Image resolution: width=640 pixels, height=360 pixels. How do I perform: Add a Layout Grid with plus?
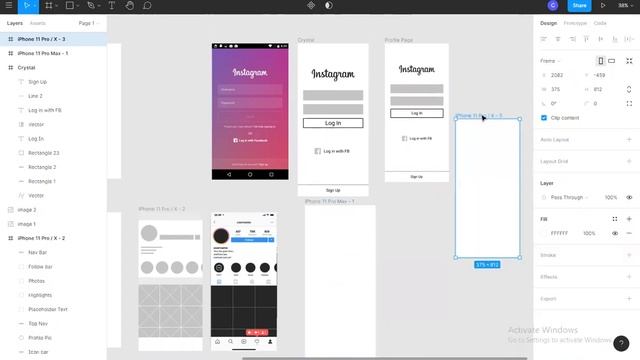629,161
